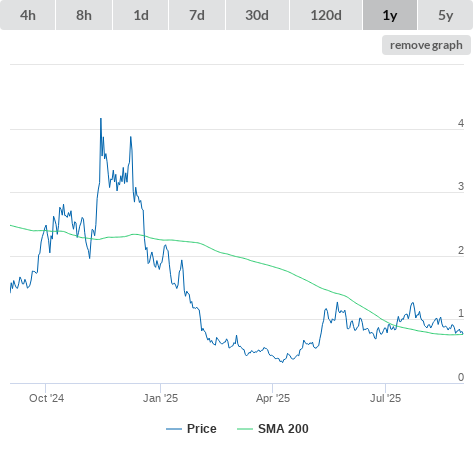
Task: Switch to the 120d range tab
Action: pyautogui.click(x=326, y=15)
